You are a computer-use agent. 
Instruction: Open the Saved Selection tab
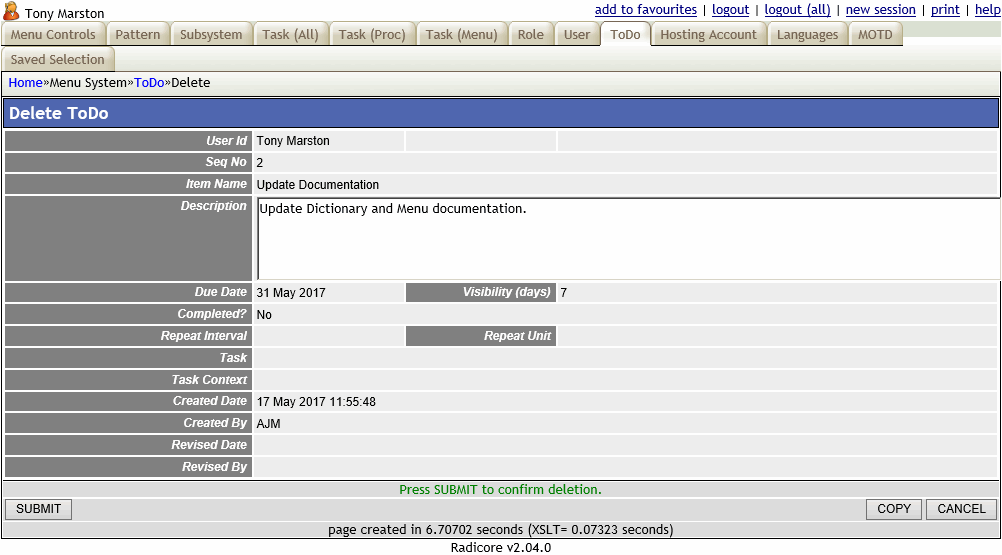click(x=57, y=60)
